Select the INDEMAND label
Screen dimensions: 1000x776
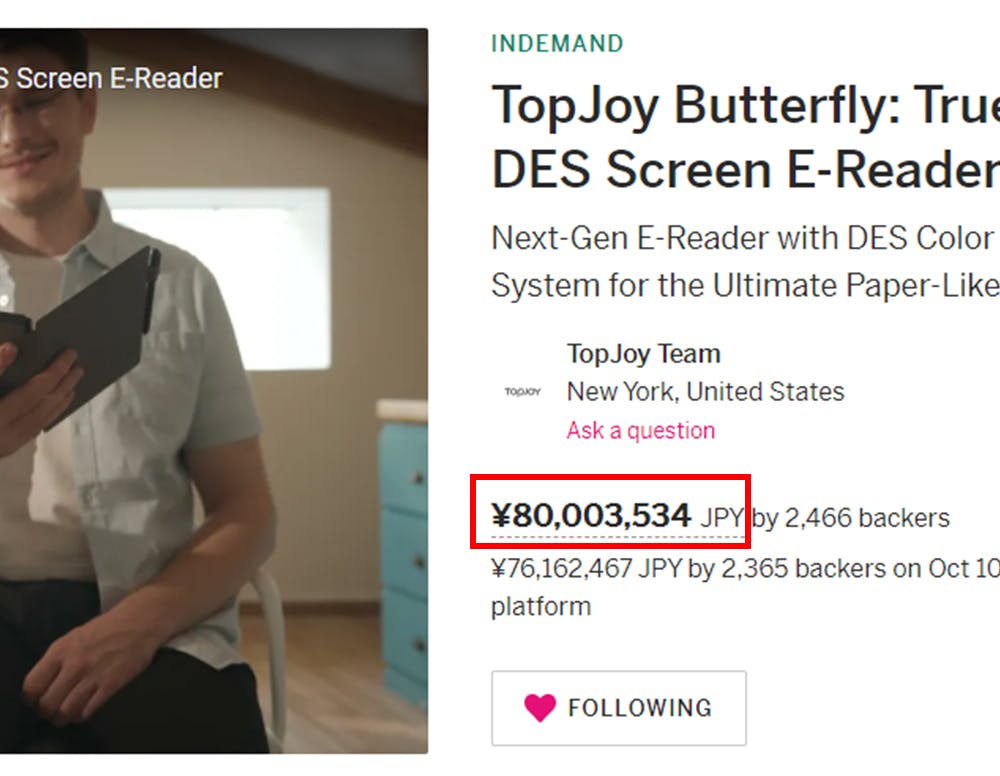click(x=557, y=43)
